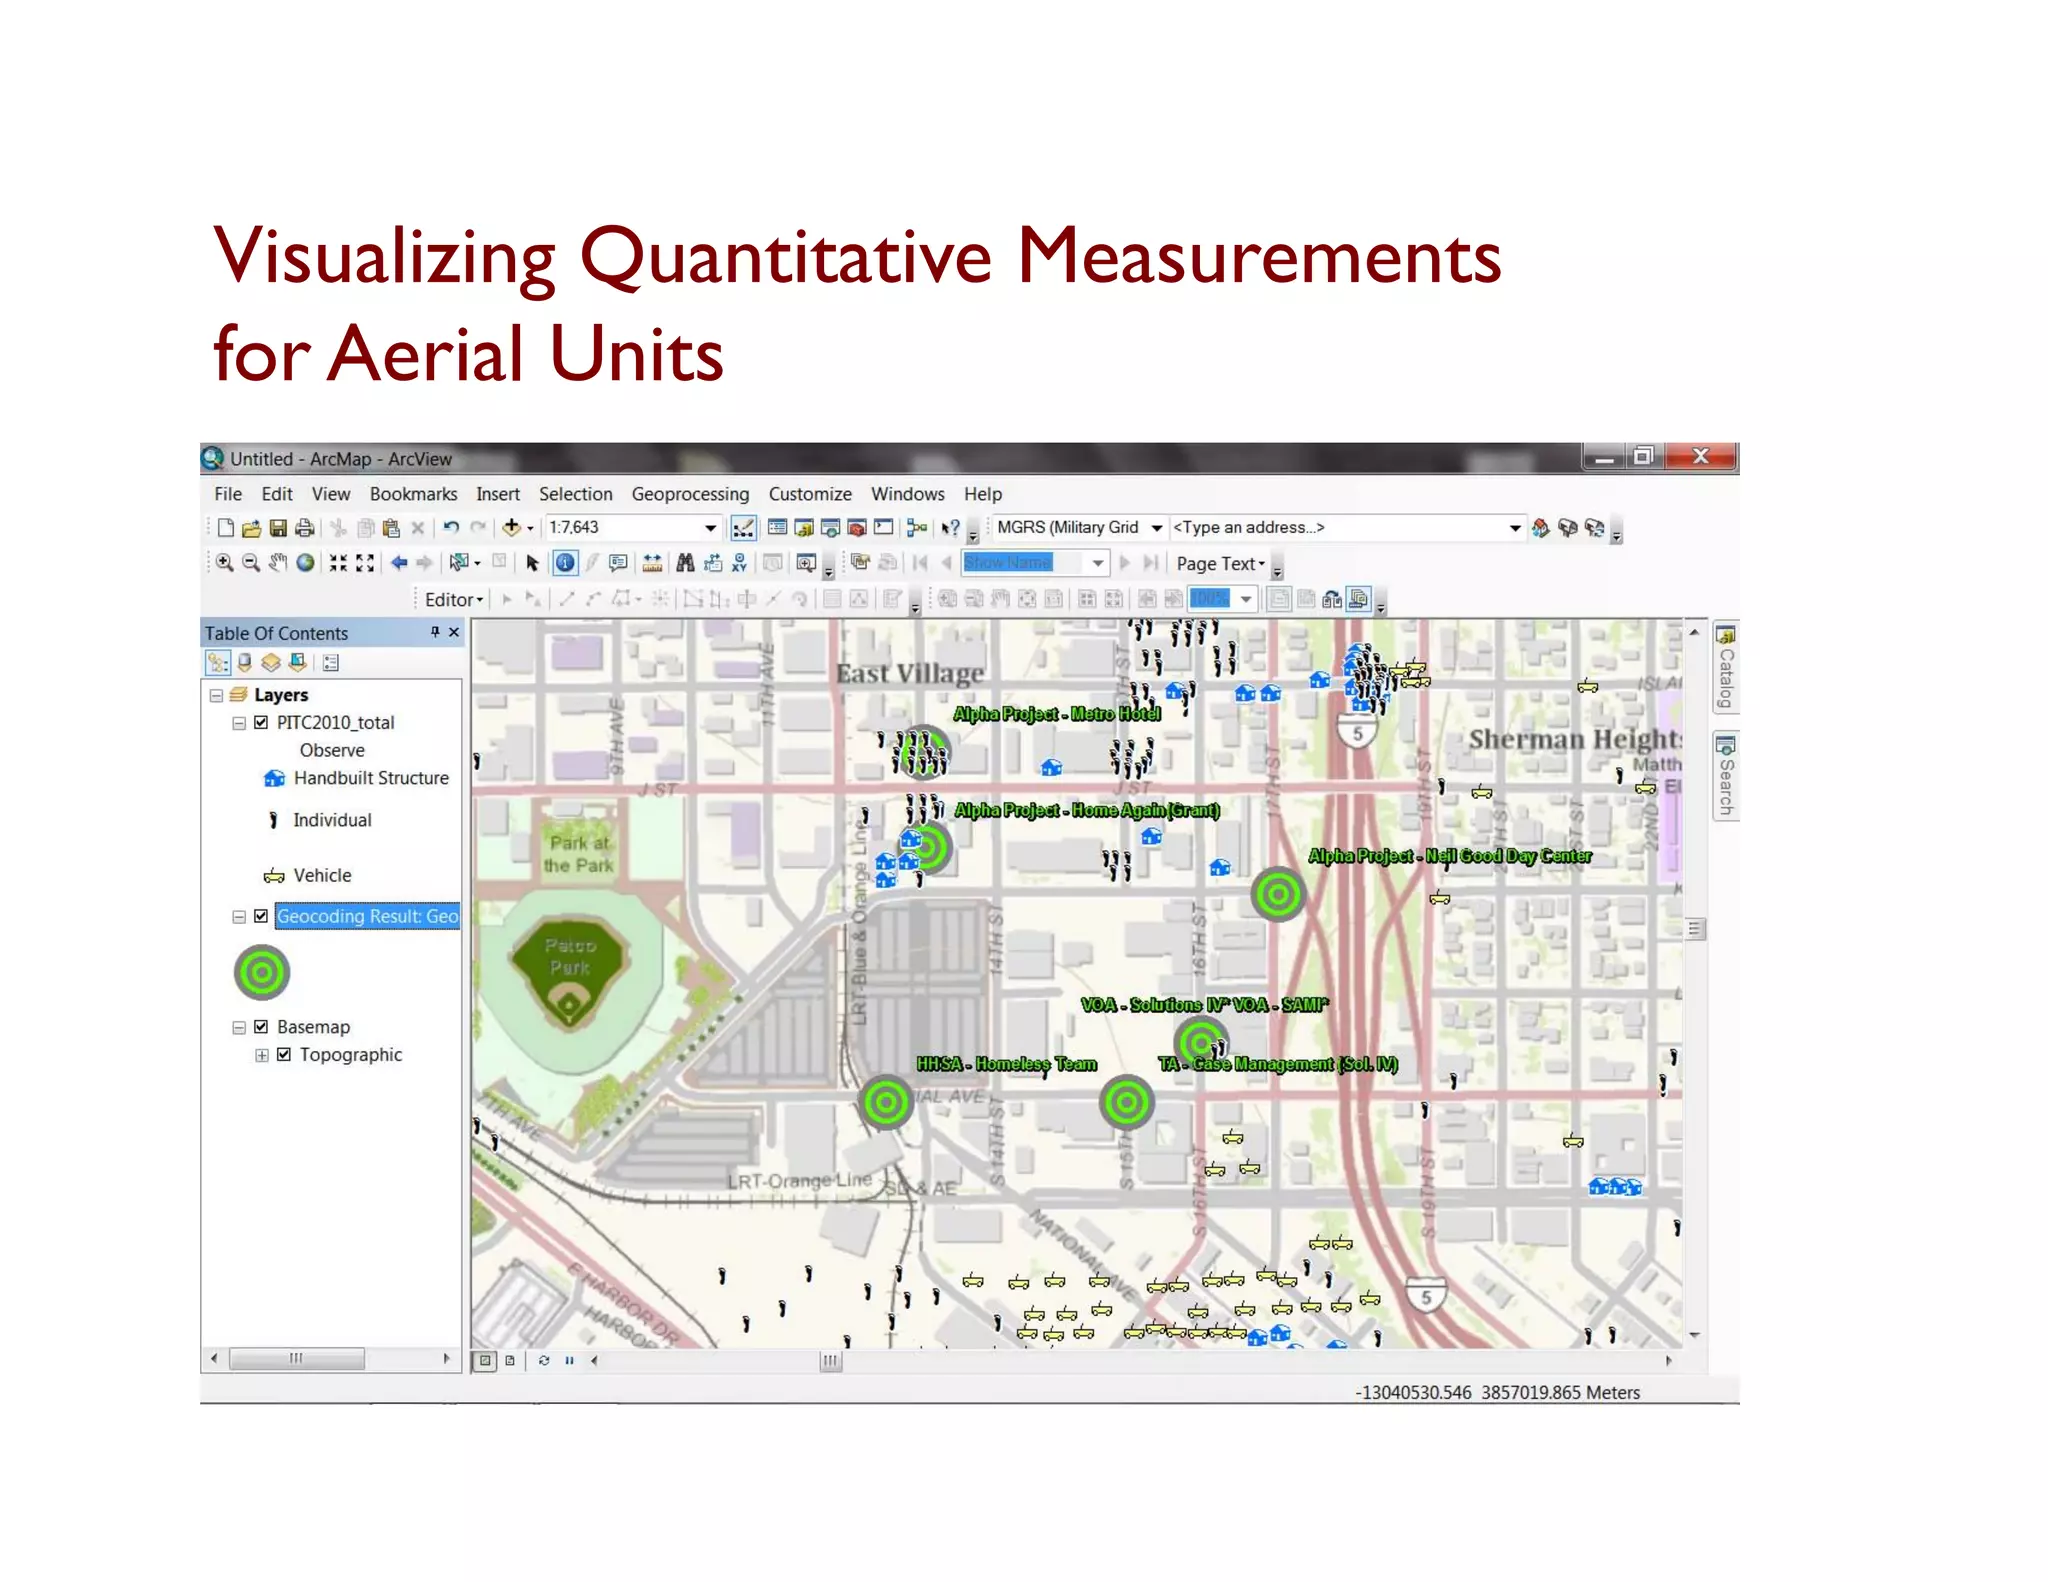Collapse the PITC2010_total layer
The image size is (2048, 1582).
pyautogui.click(x=239, y=722)
